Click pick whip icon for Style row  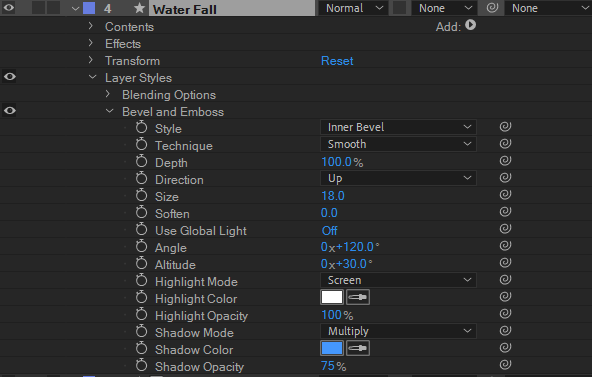coord(505,127)
